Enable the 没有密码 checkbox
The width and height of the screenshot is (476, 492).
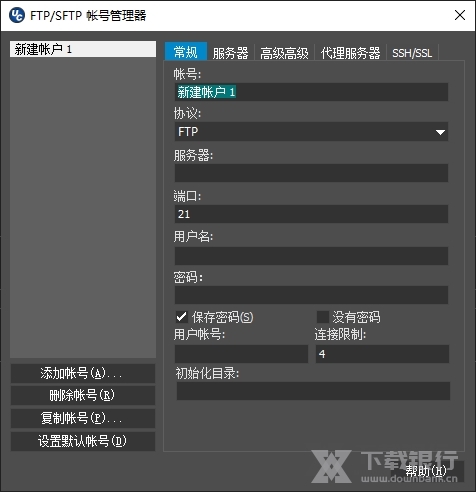(x=323, y=317)
